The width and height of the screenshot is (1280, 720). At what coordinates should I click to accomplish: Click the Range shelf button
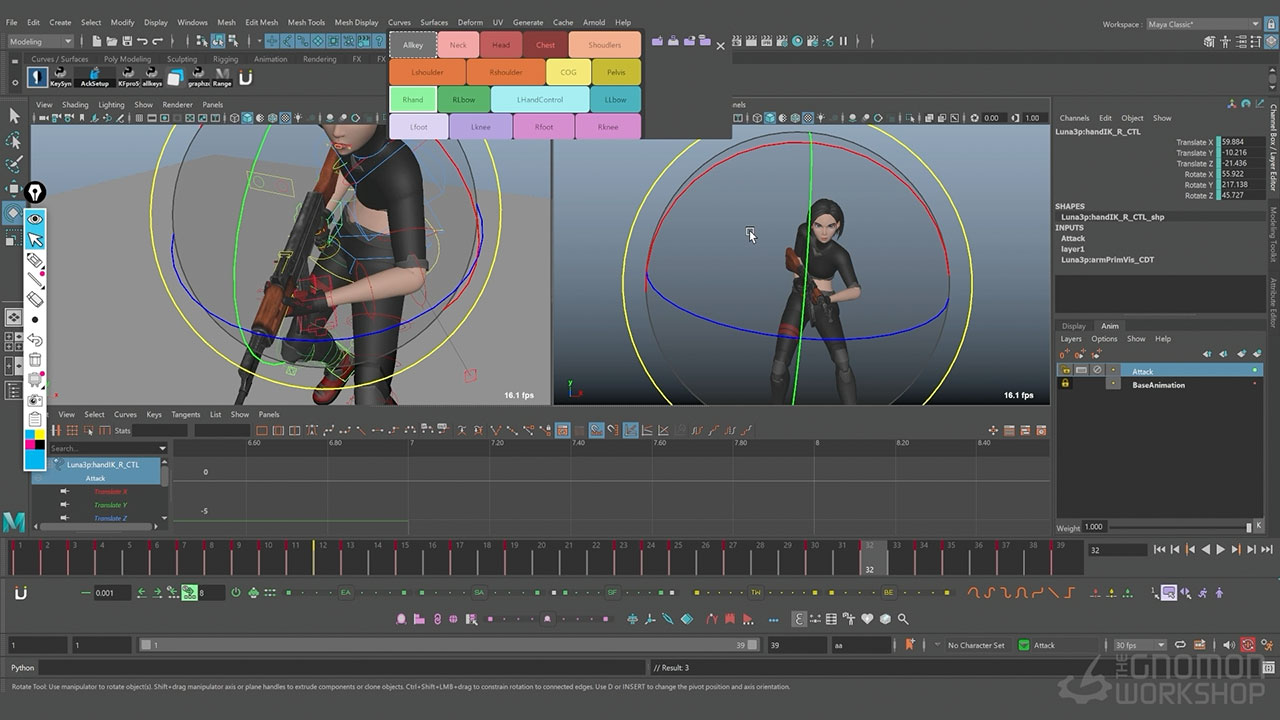pos(222,77)
